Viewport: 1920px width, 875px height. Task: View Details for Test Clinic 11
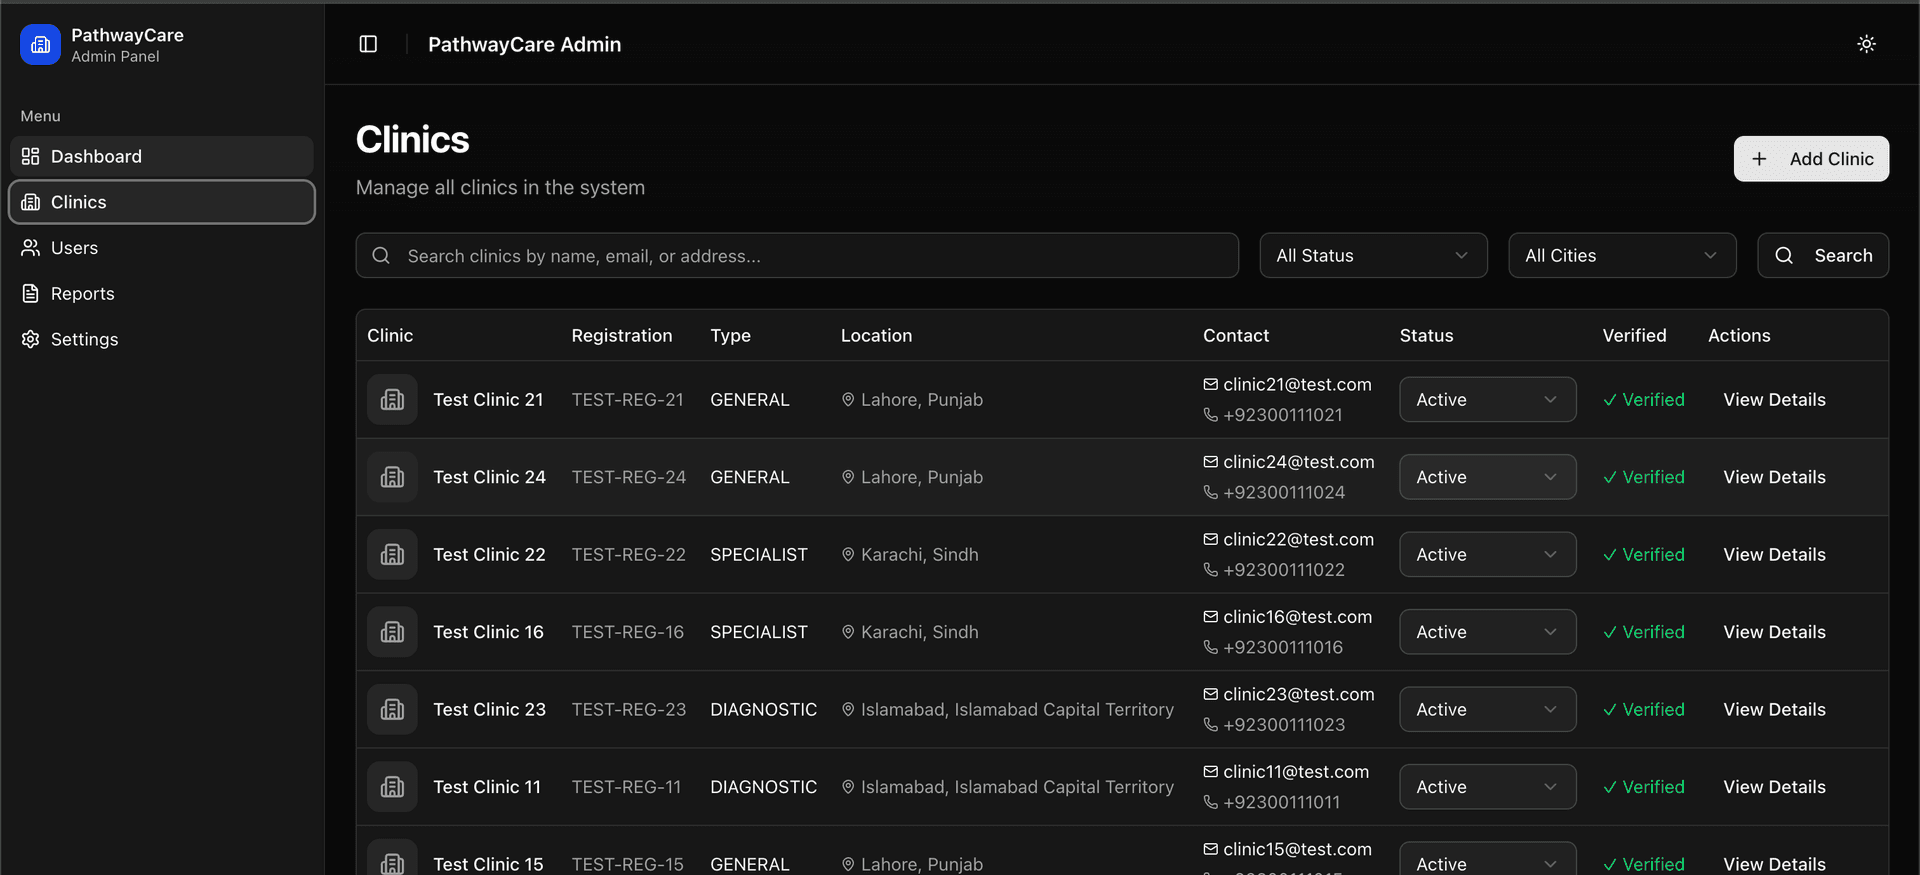coord(1774,787)
